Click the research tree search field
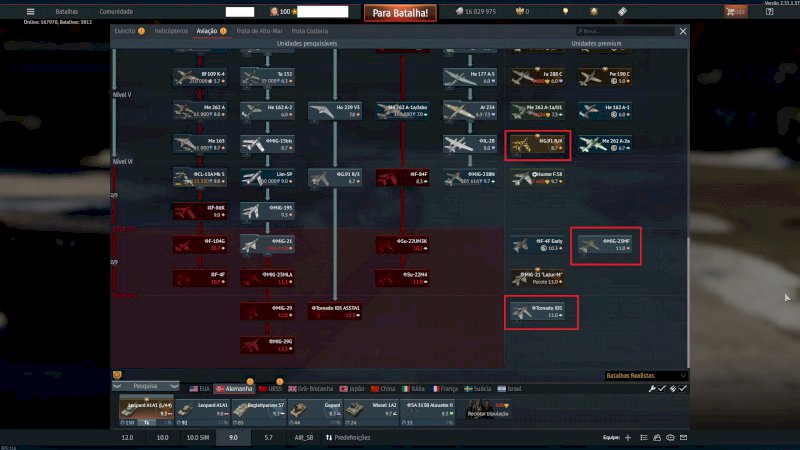 tap(624, 31)
